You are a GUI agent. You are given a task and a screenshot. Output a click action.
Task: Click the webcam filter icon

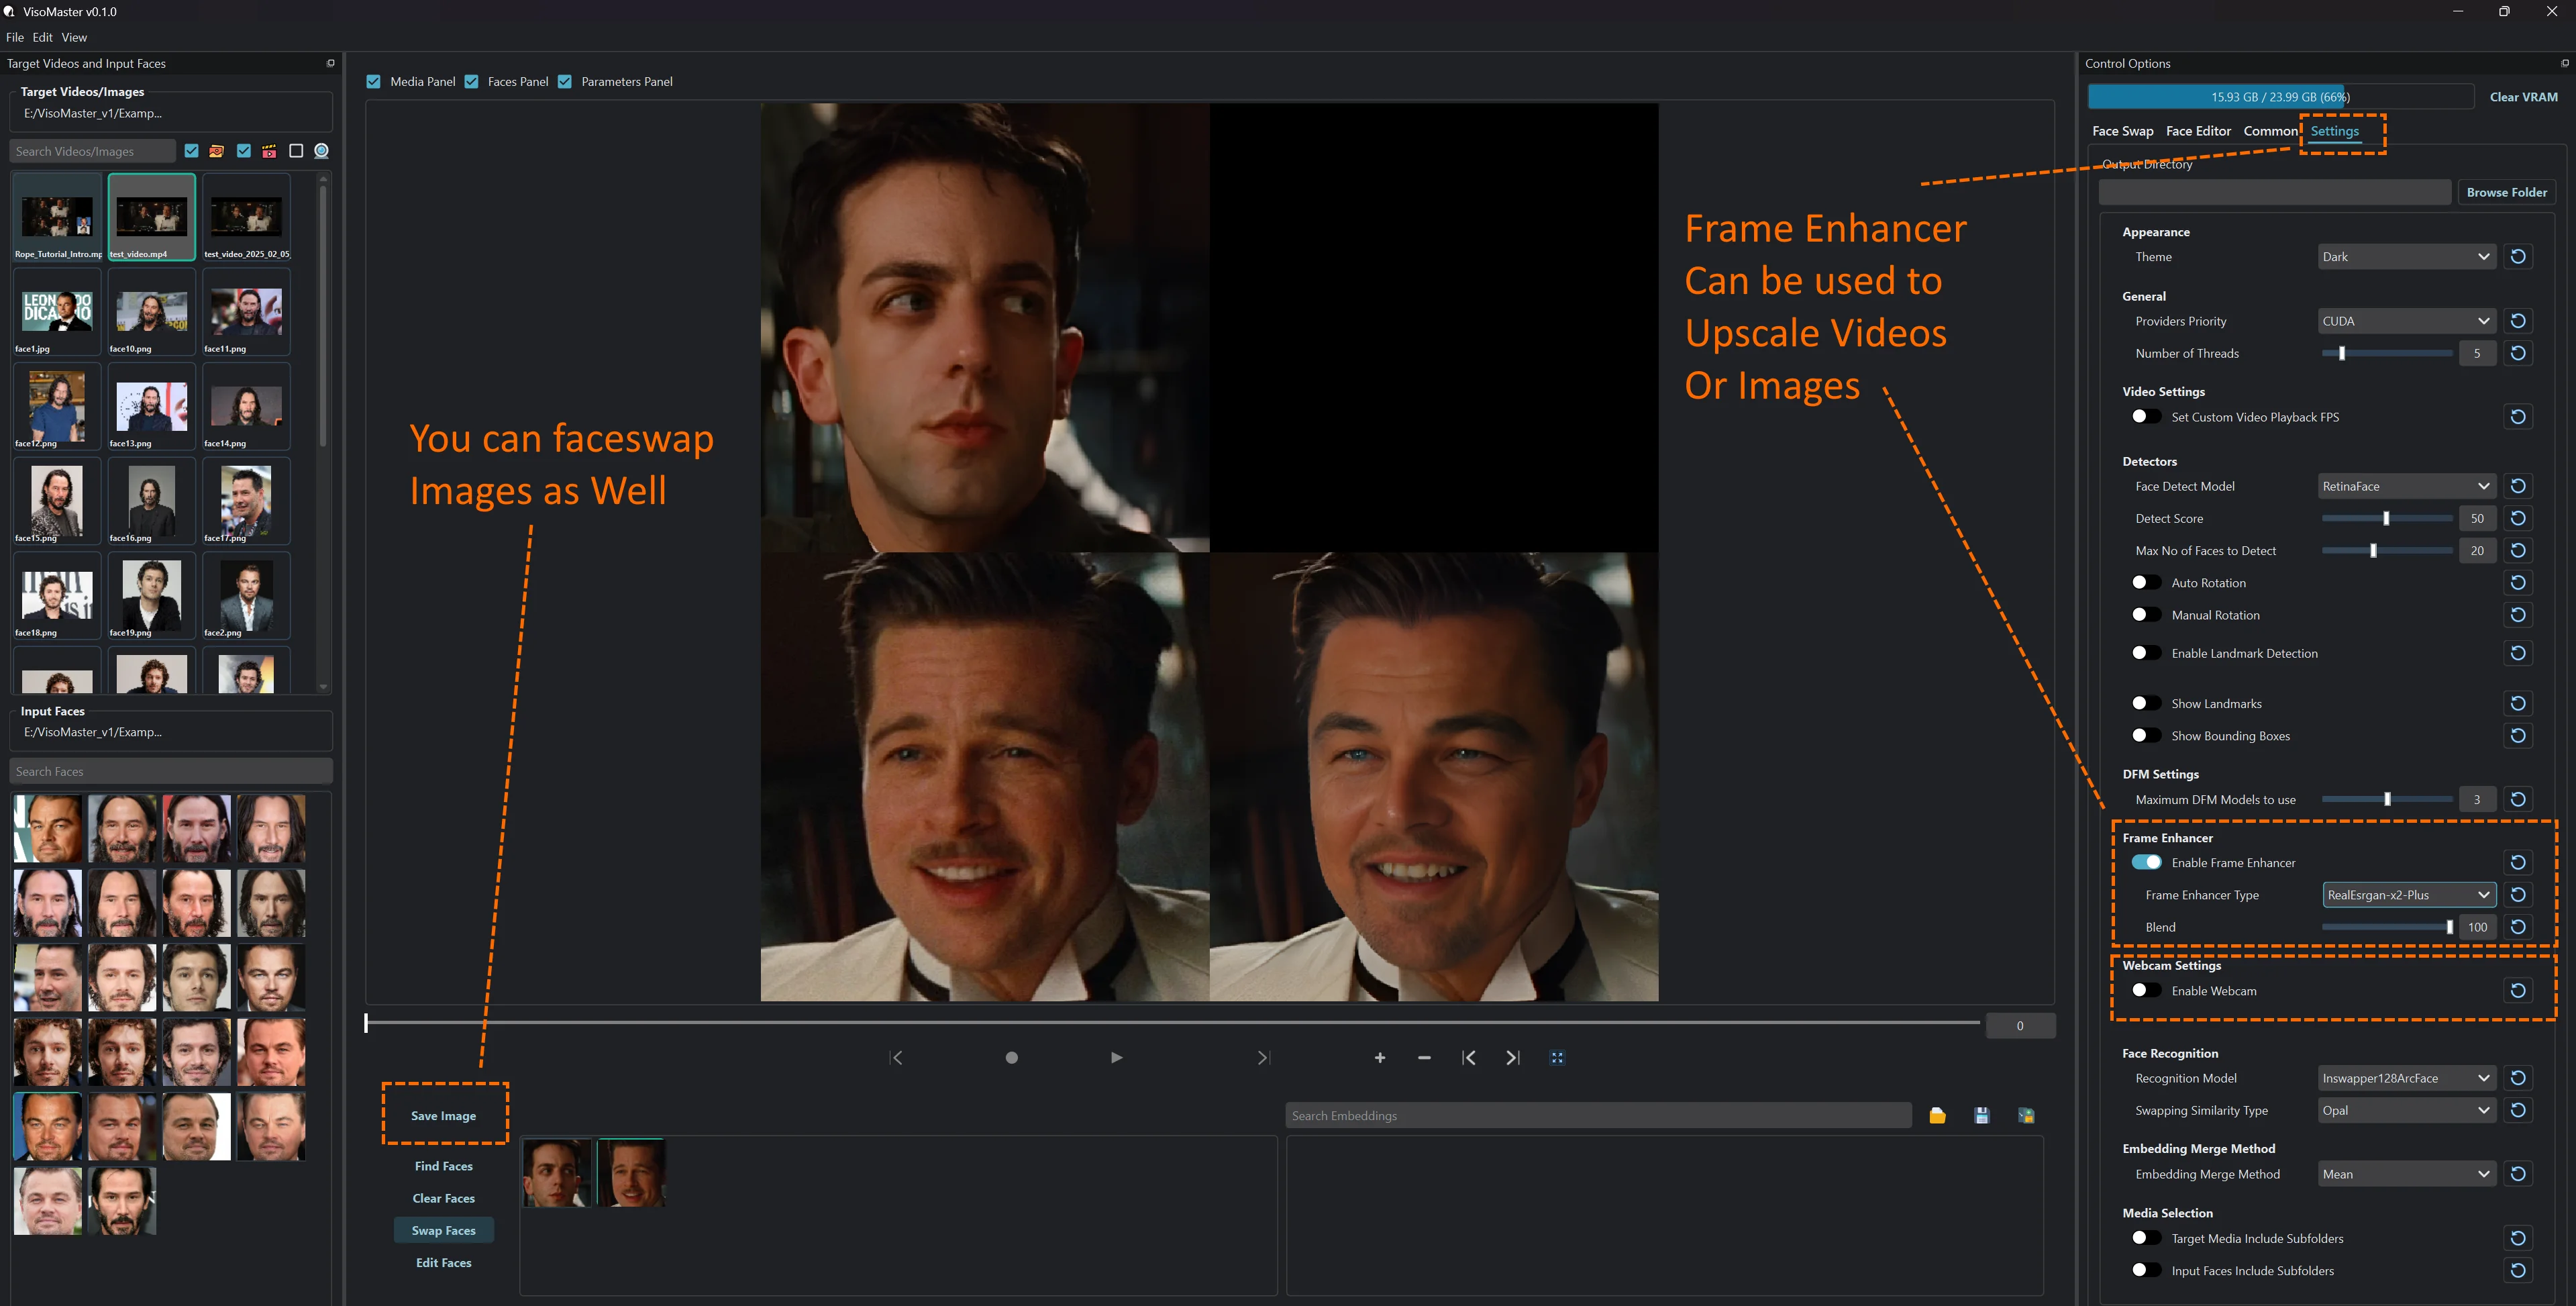pyautogui.click(x=322, y=151)
